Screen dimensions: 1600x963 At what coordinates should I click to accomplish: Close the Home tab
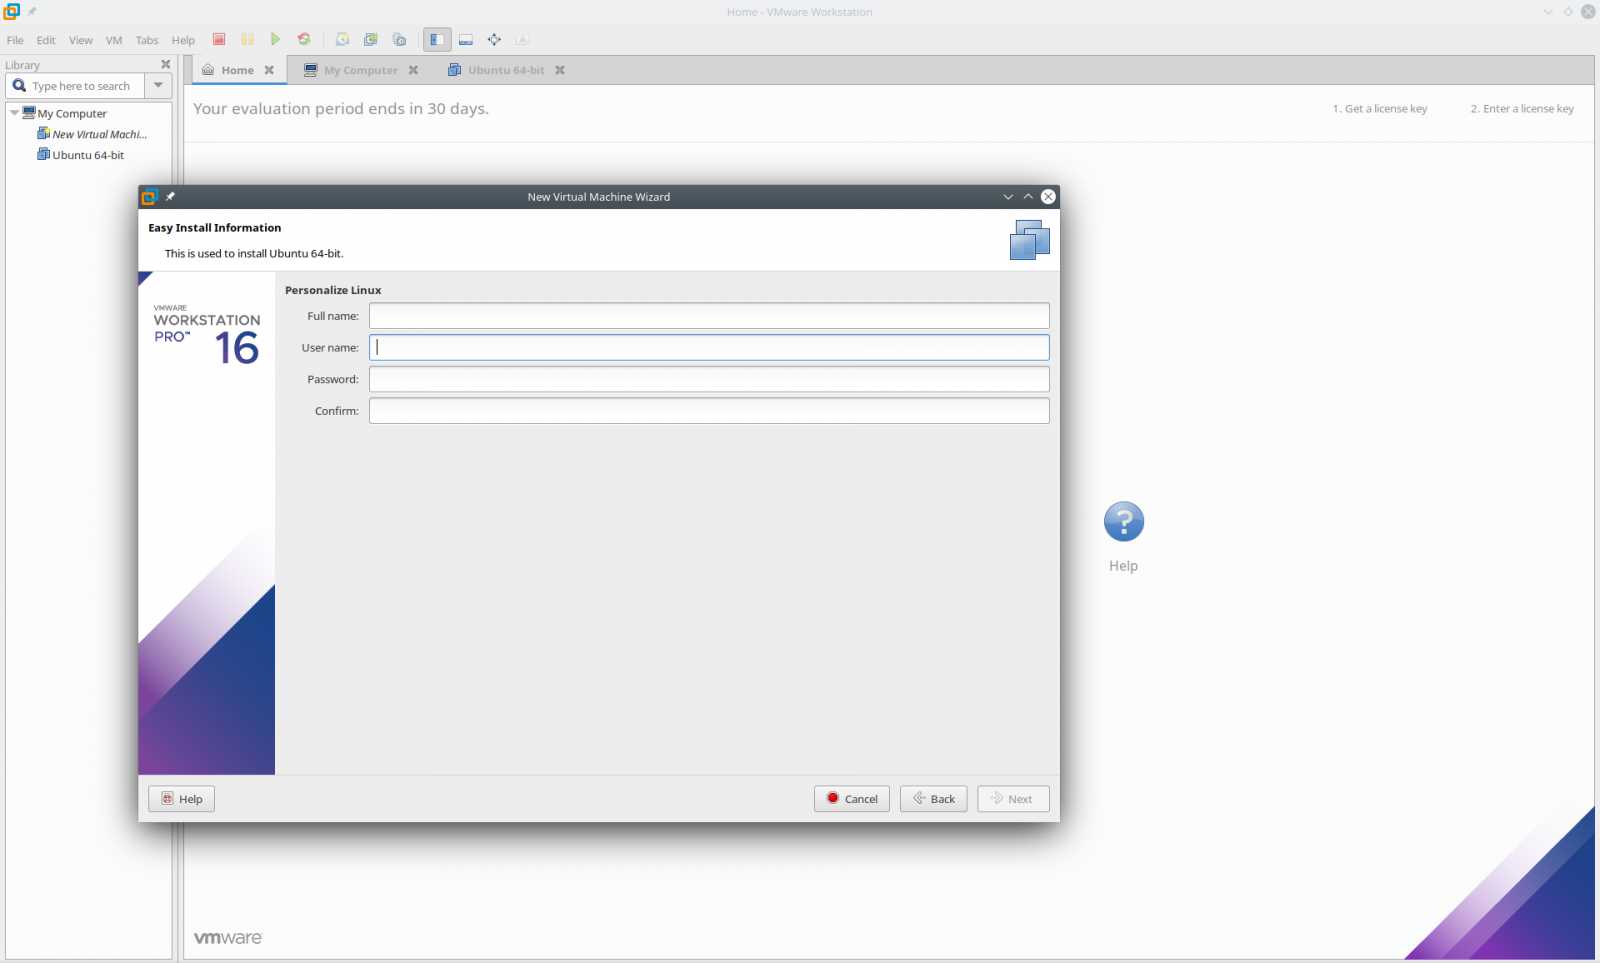point(269,70)
